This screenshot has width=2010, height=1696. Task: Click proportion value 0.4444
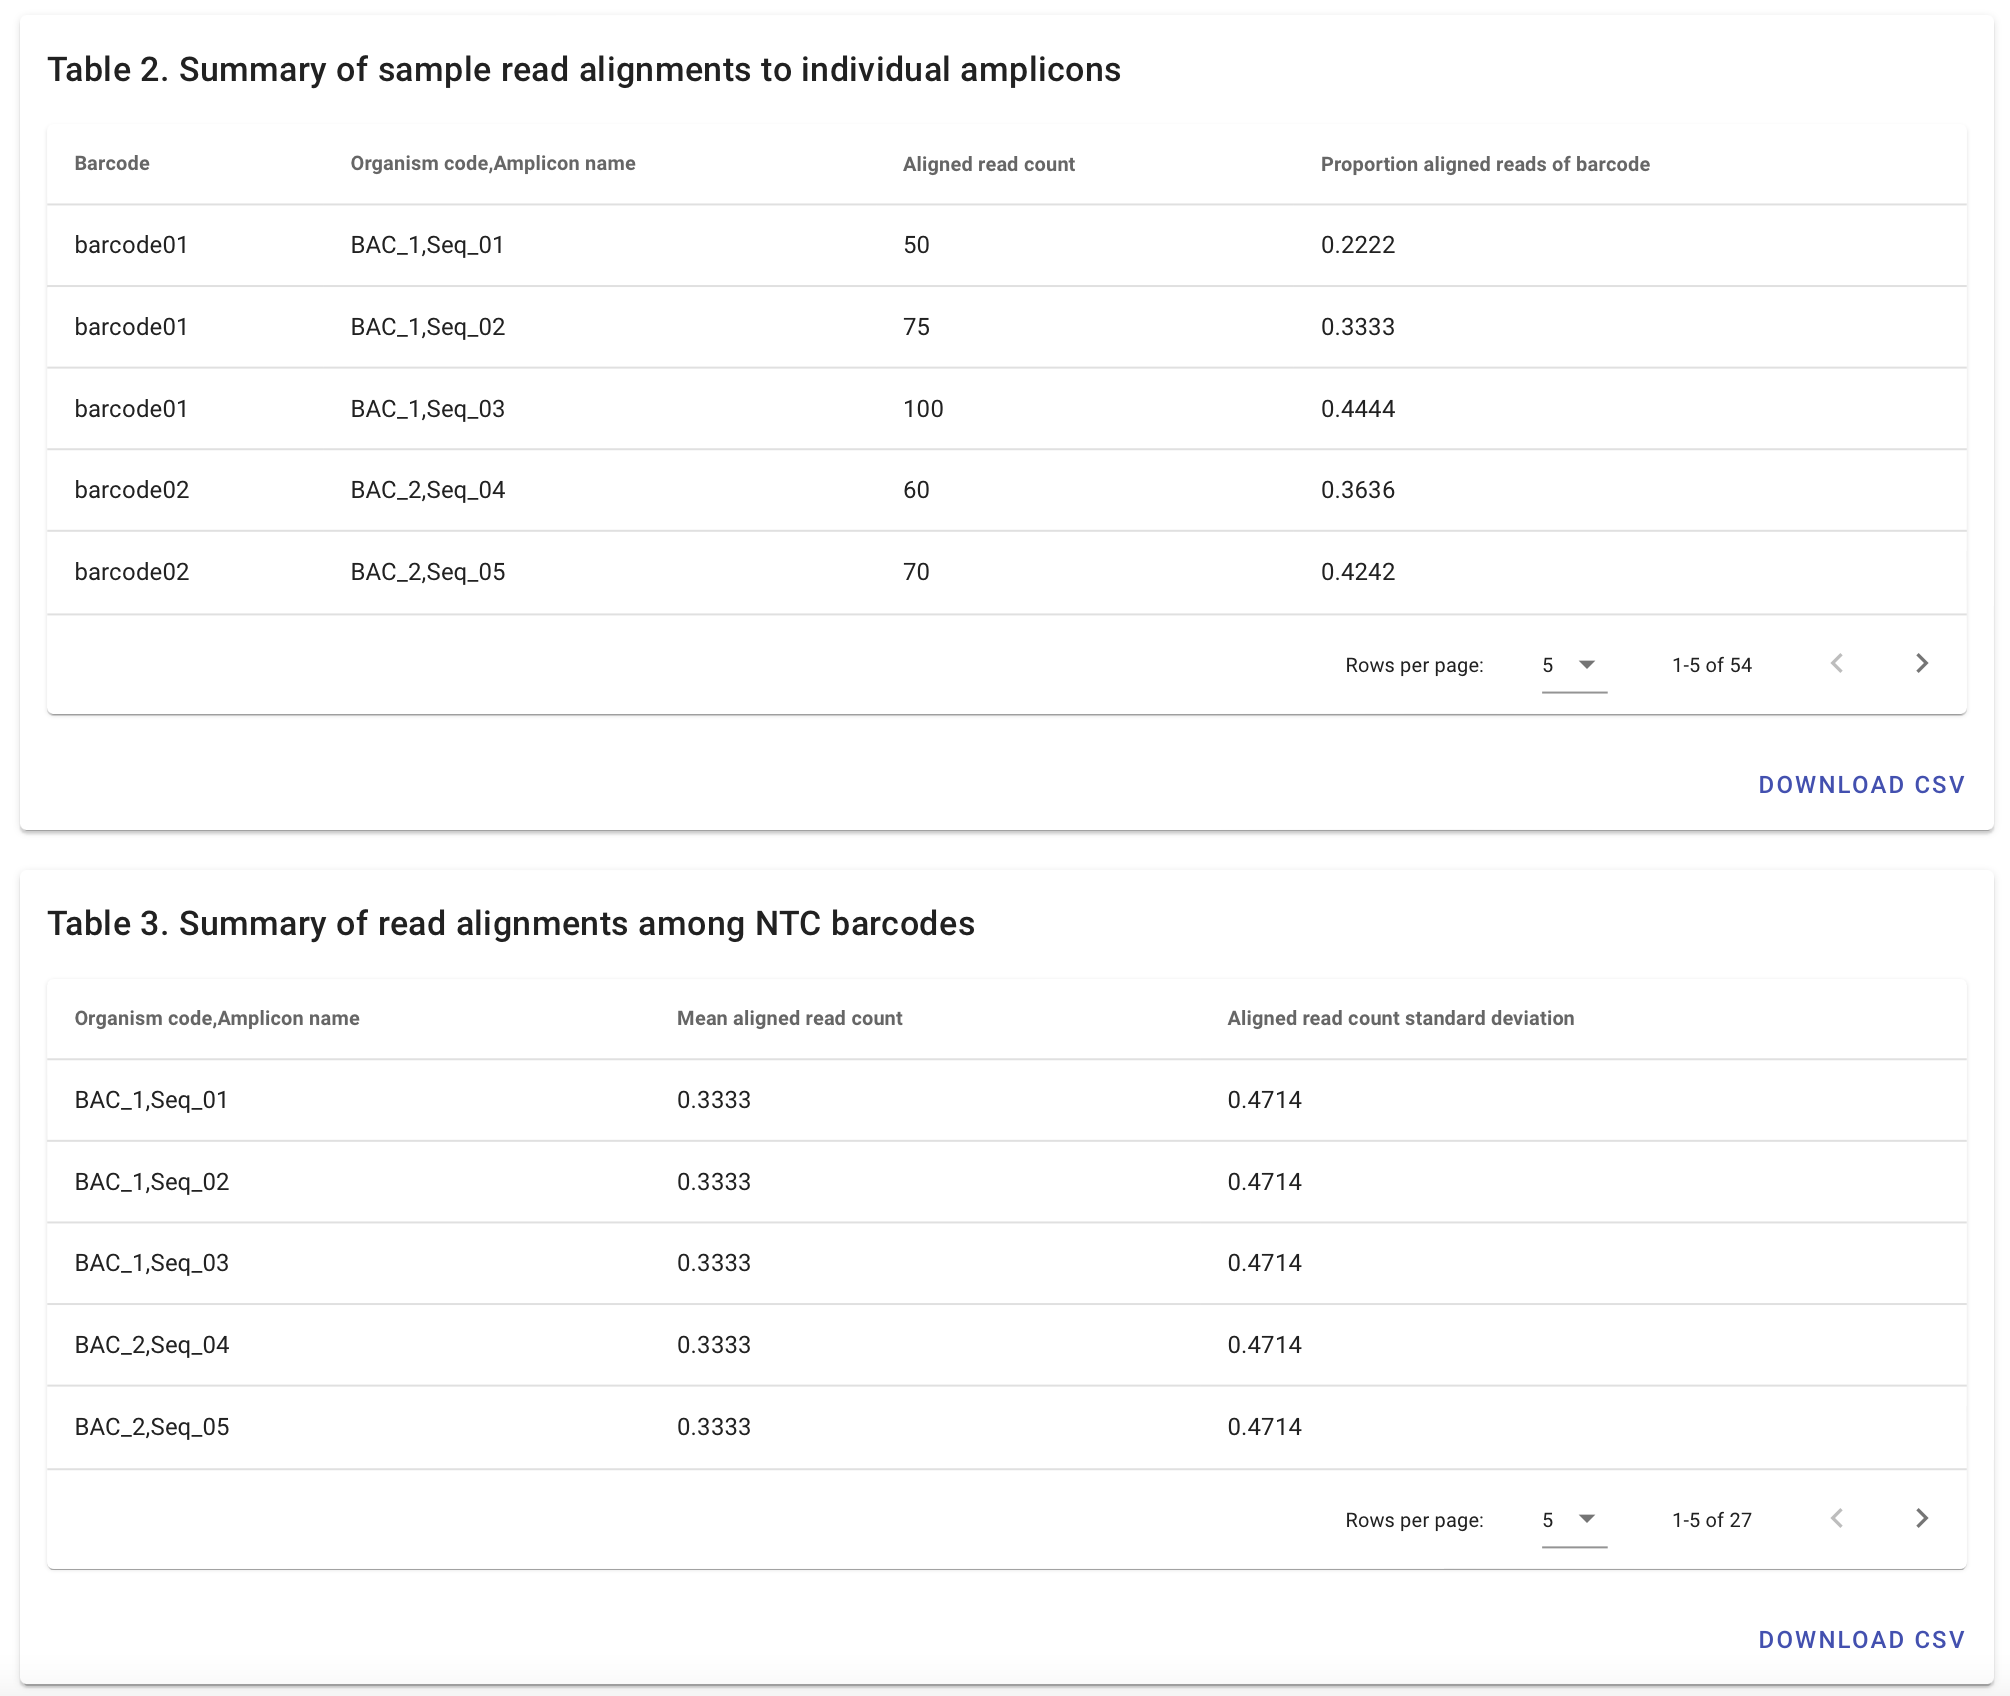coord(1357,409)
